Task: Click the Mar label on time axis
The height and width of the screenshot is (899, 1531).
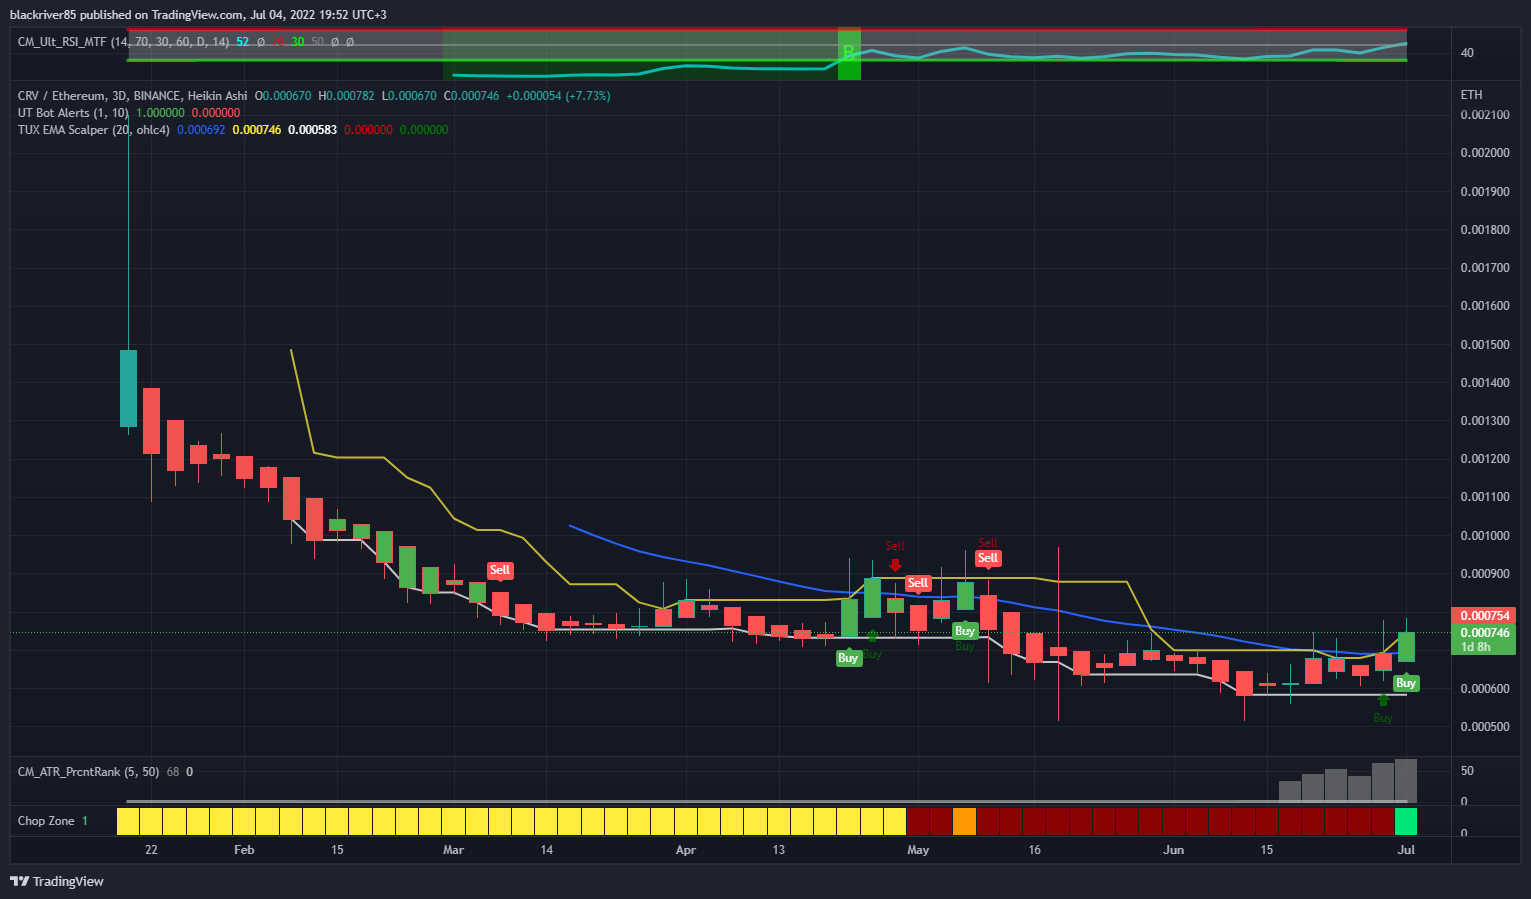Action: (x=454, y=850)
